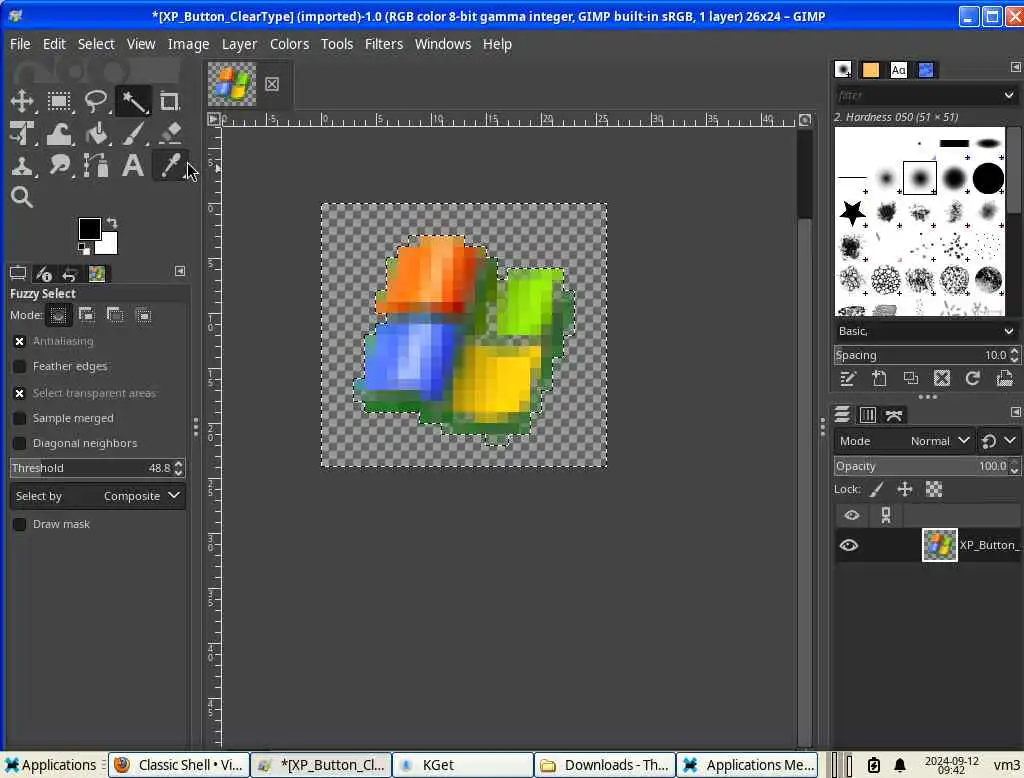Select the Rectangle Select tool

[x=59, y=101]
